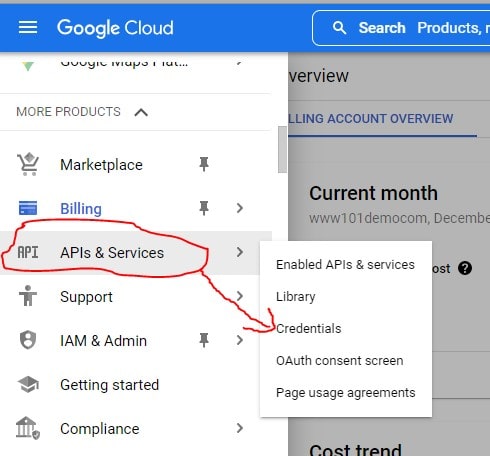Choose OAuth consent screen

click(340, 361)
